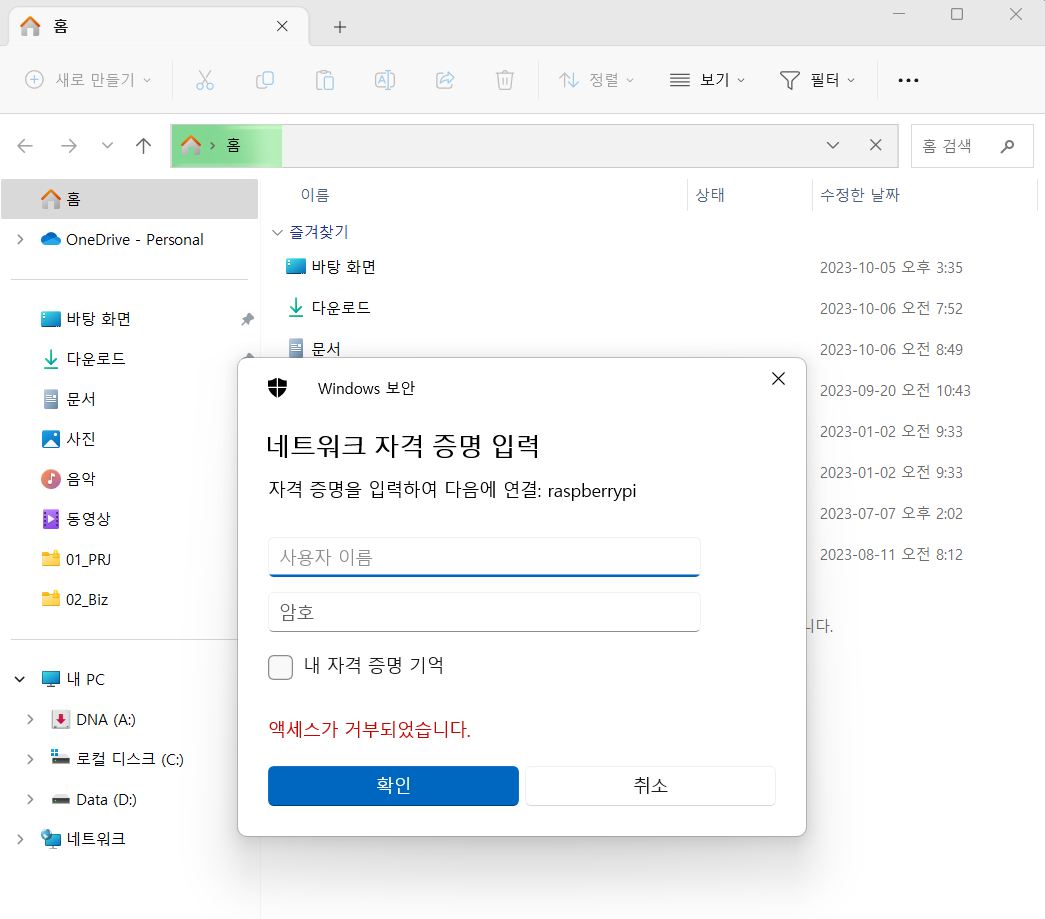Select 내 PC in navigation pane

[85, 679]
